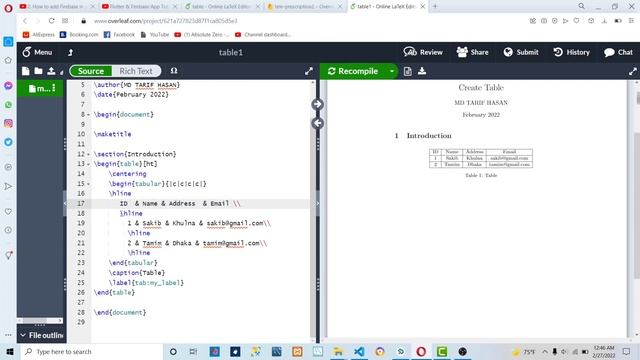This screenshot has width=640, height=360.
Task: Open the AliExpress bookmark
Action: (x=39, y=35)
